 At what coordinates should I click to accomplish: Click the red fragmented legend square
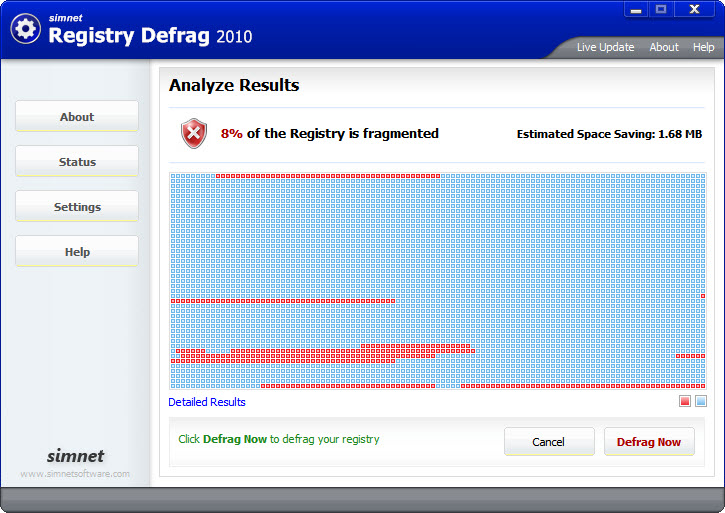(x=685, y=402)
